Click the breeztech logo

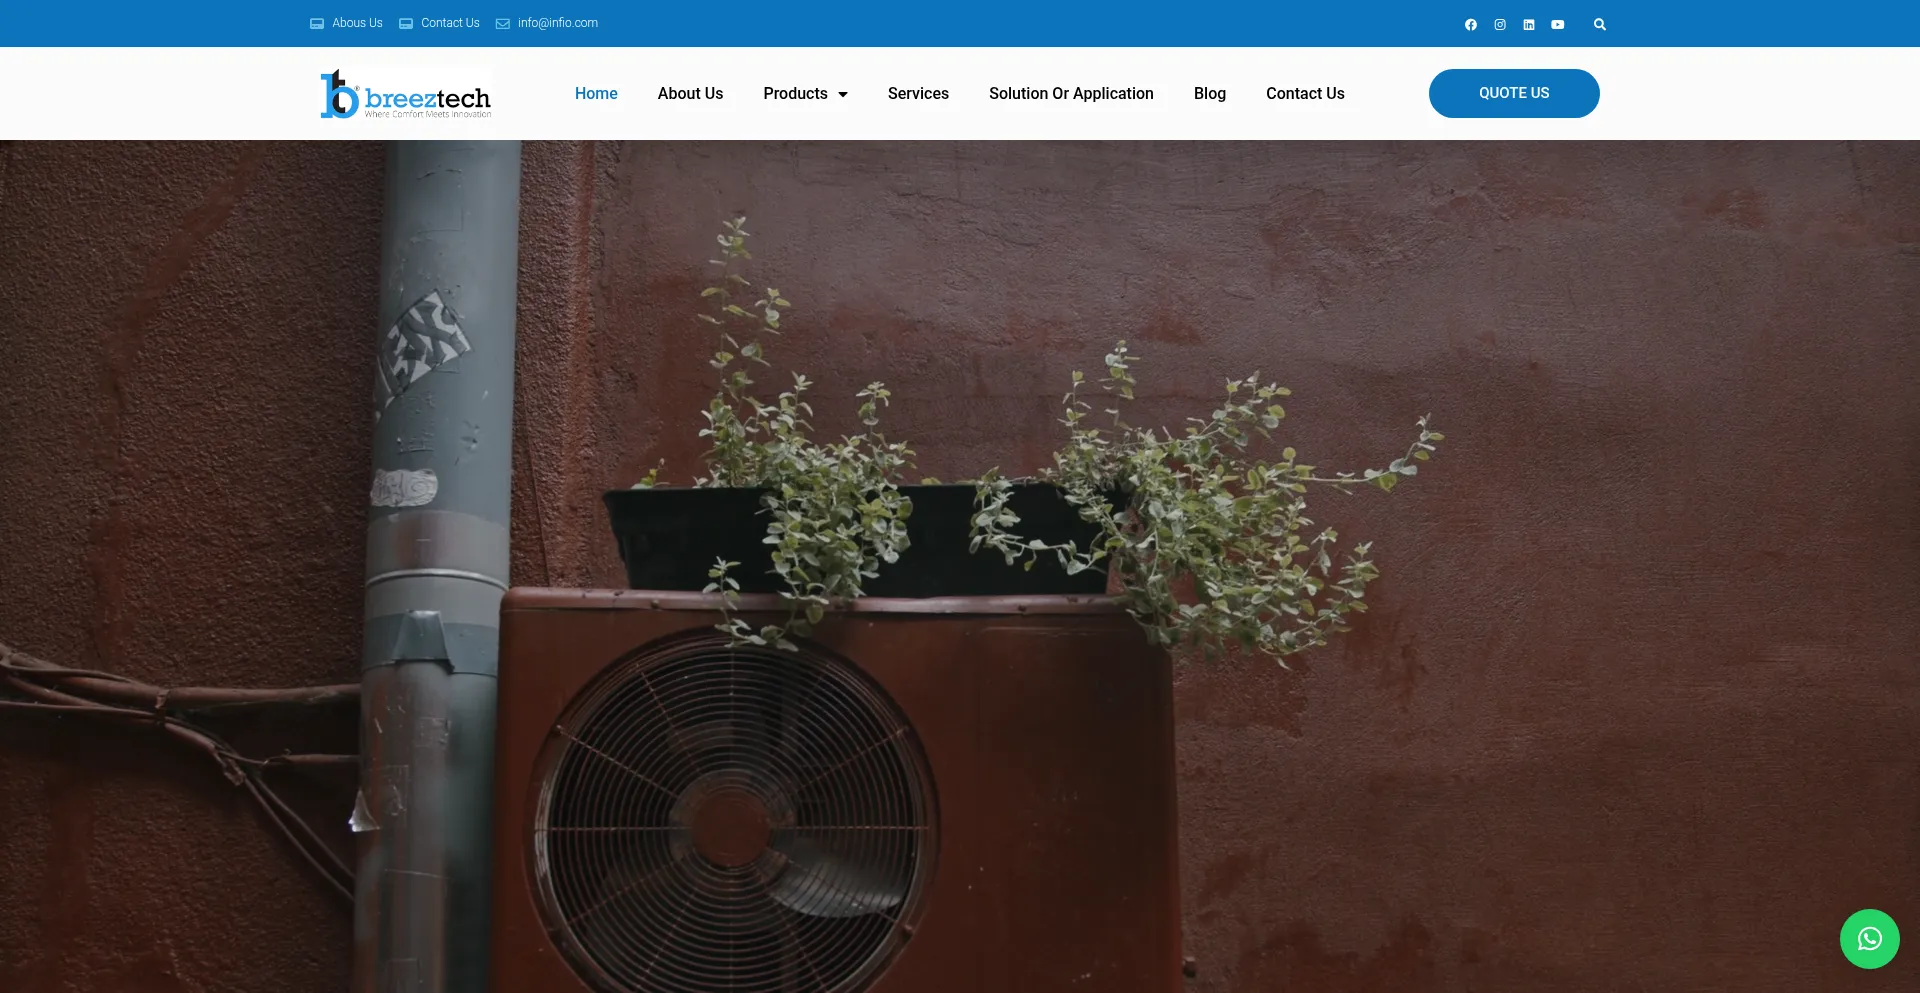406,94
